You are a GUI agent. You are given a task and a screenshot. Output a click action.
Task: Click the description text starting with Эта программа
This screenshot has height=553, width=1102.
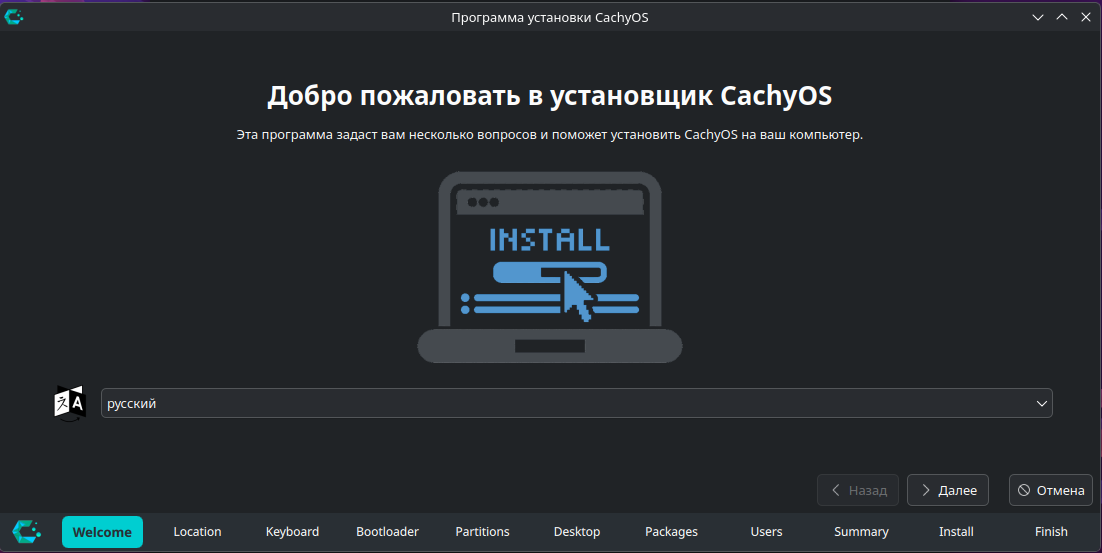coord(550,134)
